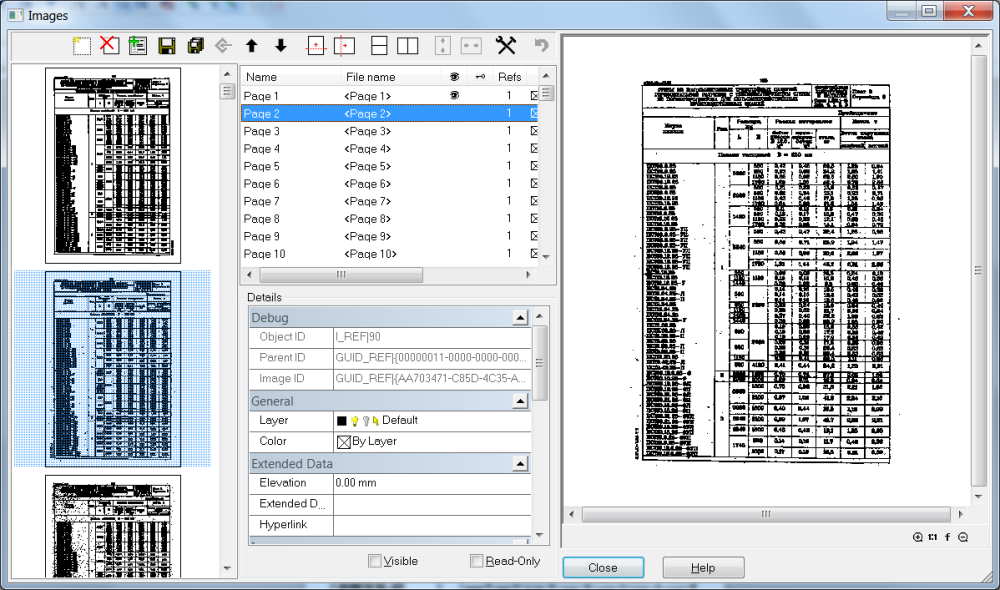This screenshot has height=590, width=1000.
Task: Click the delete image red X icon
Action: click(109, 45)
